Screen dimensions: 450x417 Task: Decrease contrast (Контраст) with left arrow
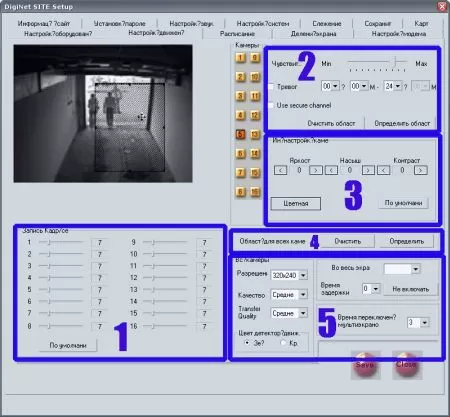click(384, 170)
